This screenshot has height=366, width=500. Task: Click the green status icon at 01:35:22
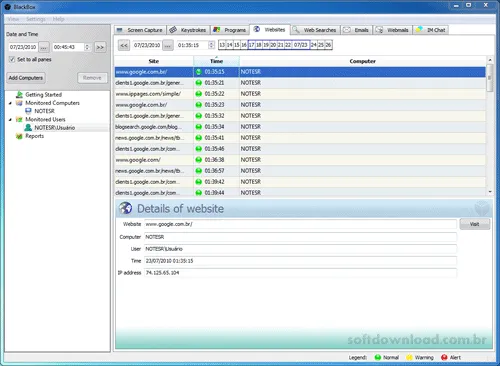tap(199, 94)
